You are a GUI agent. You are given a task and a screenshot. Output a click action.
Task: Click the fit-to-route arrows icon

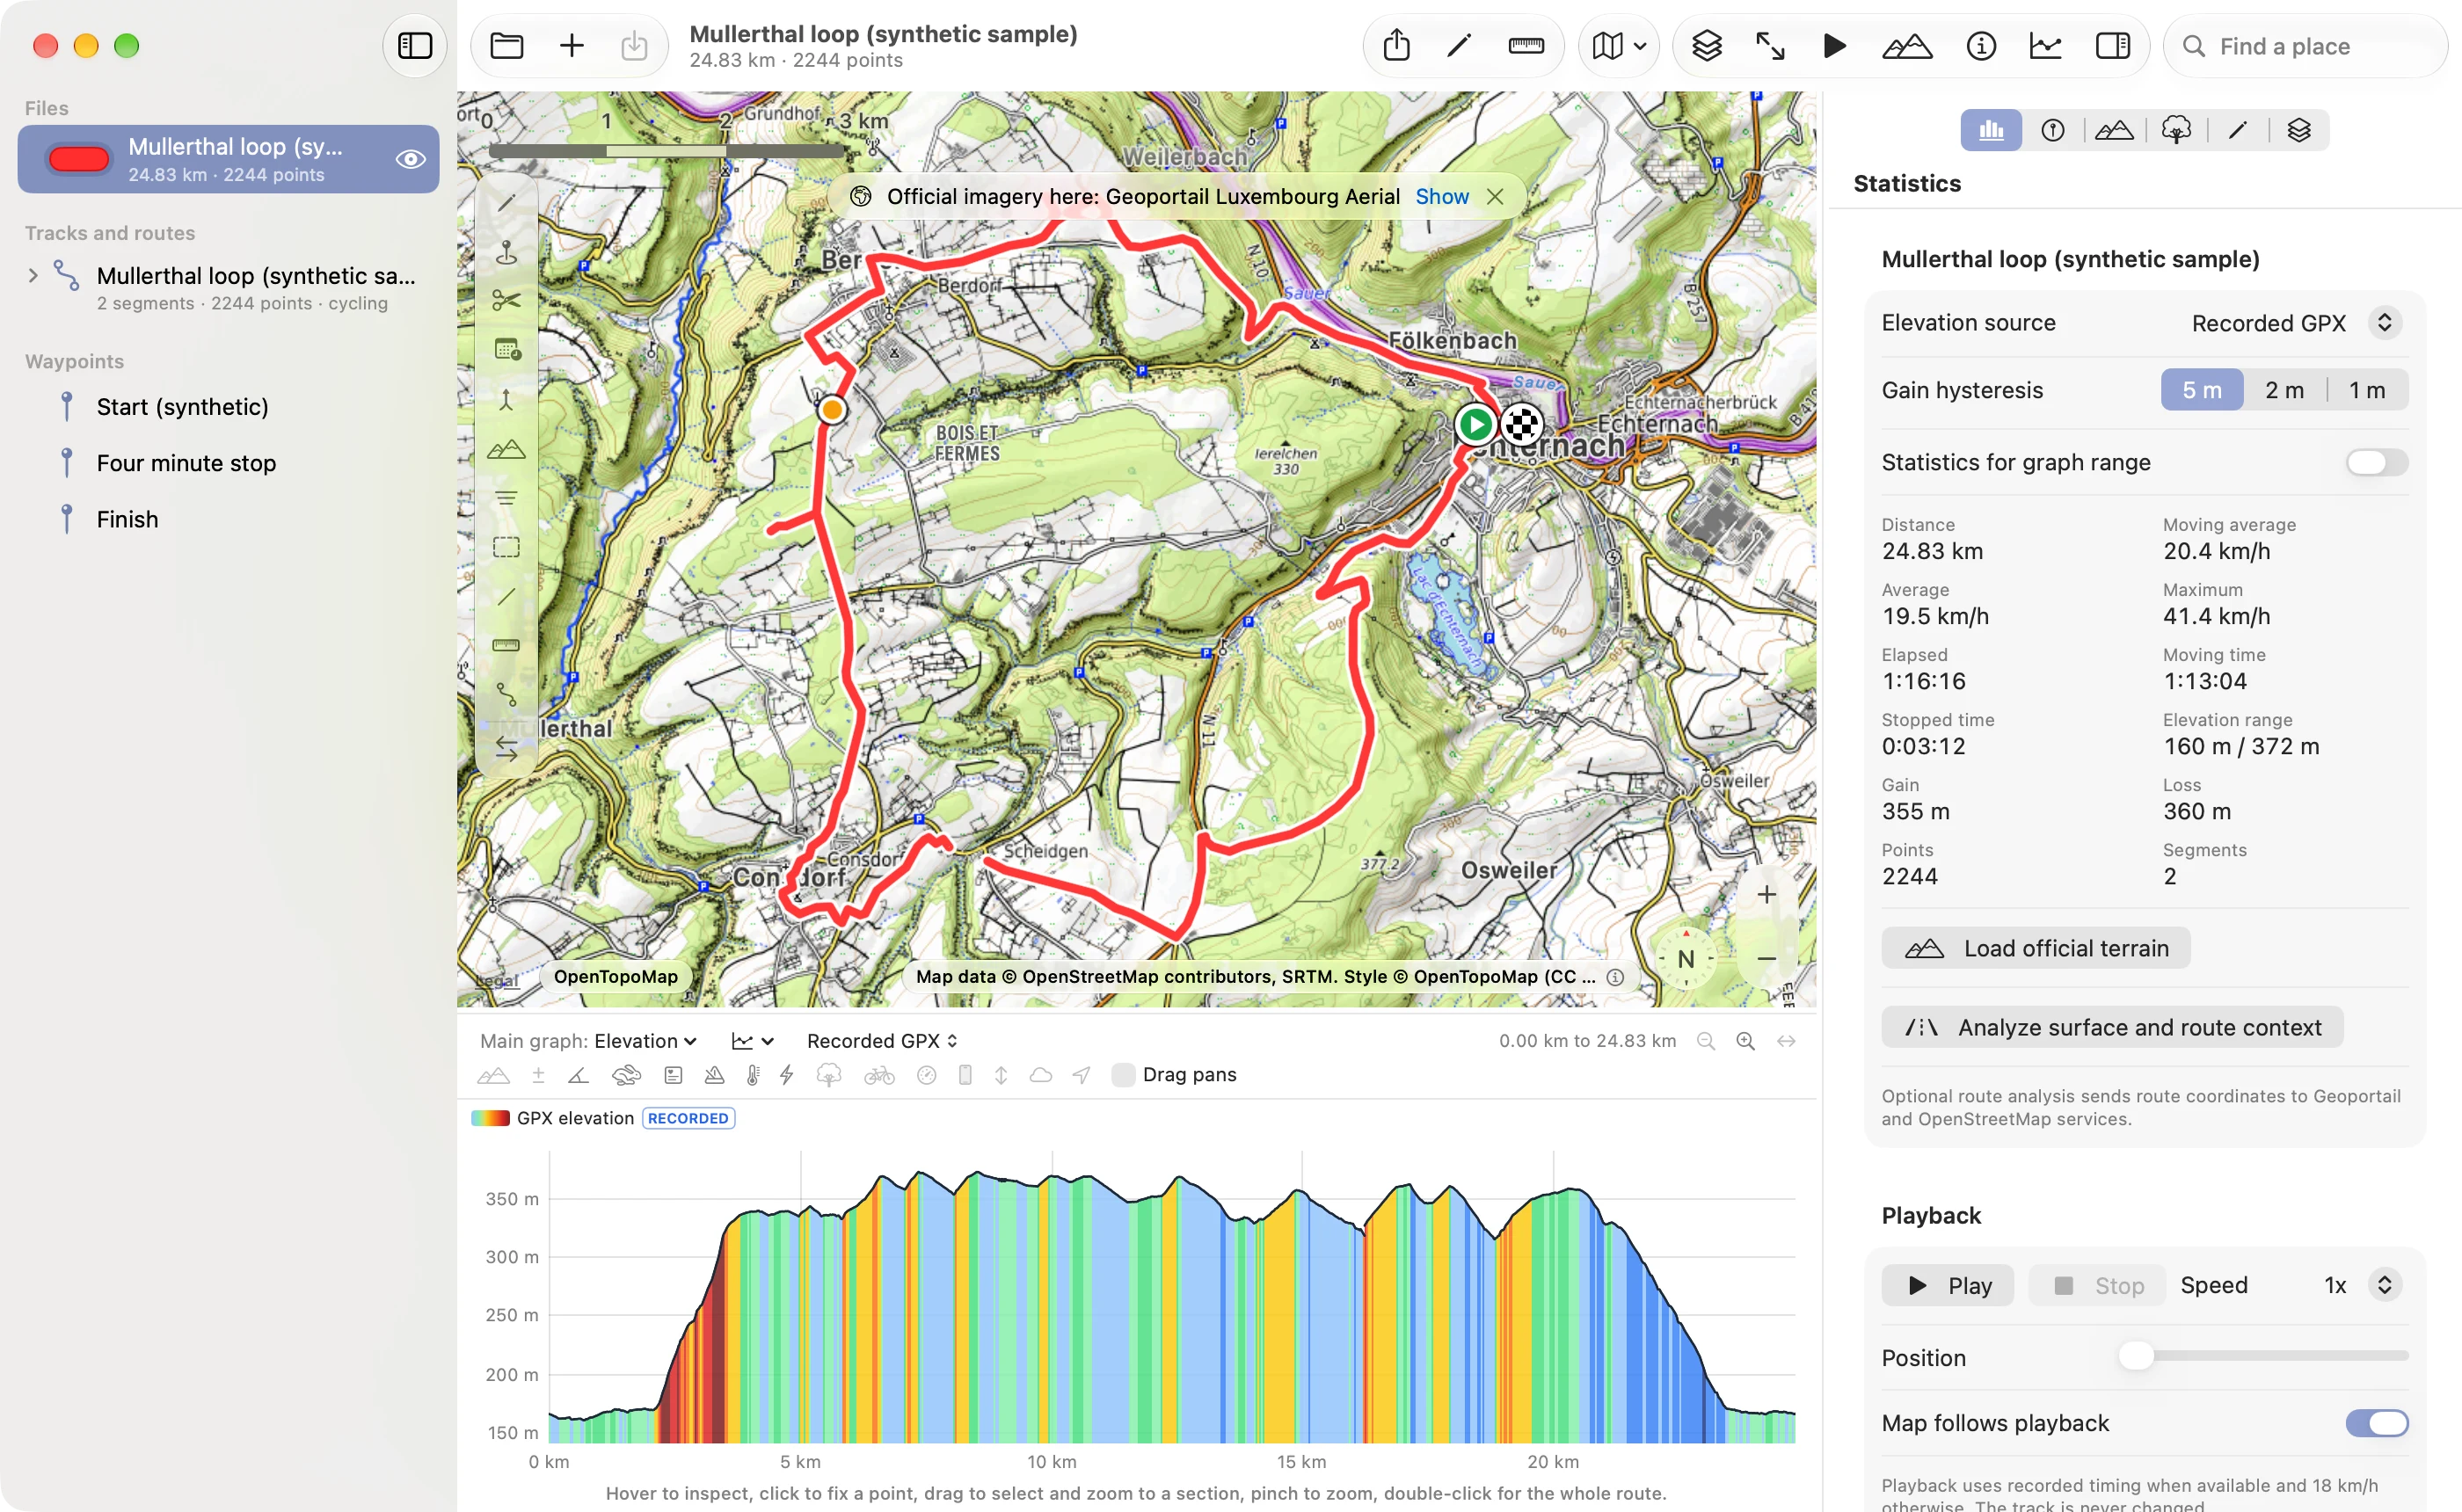tap(1770, 46)
